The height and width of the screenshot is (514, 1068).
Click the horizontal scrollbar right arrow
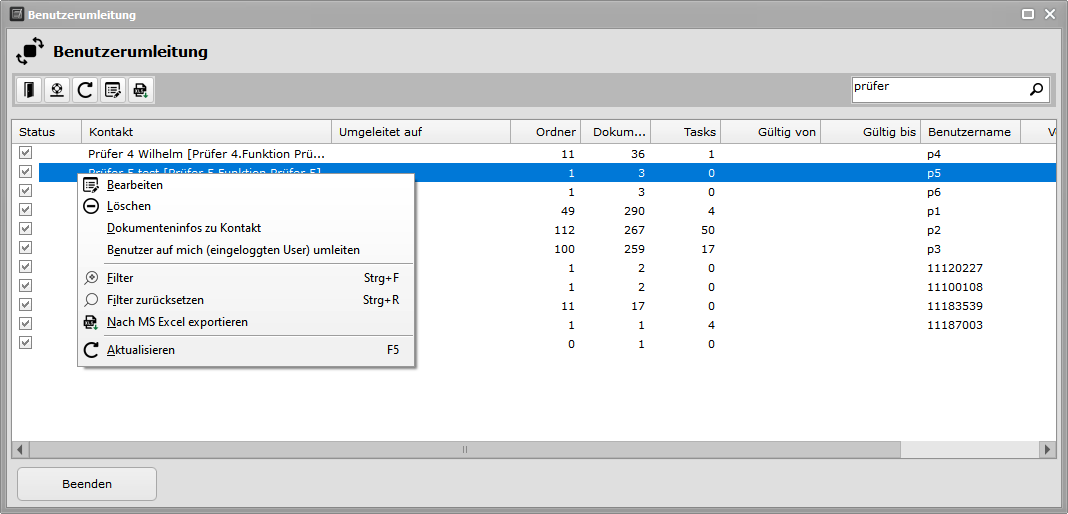1048,449
